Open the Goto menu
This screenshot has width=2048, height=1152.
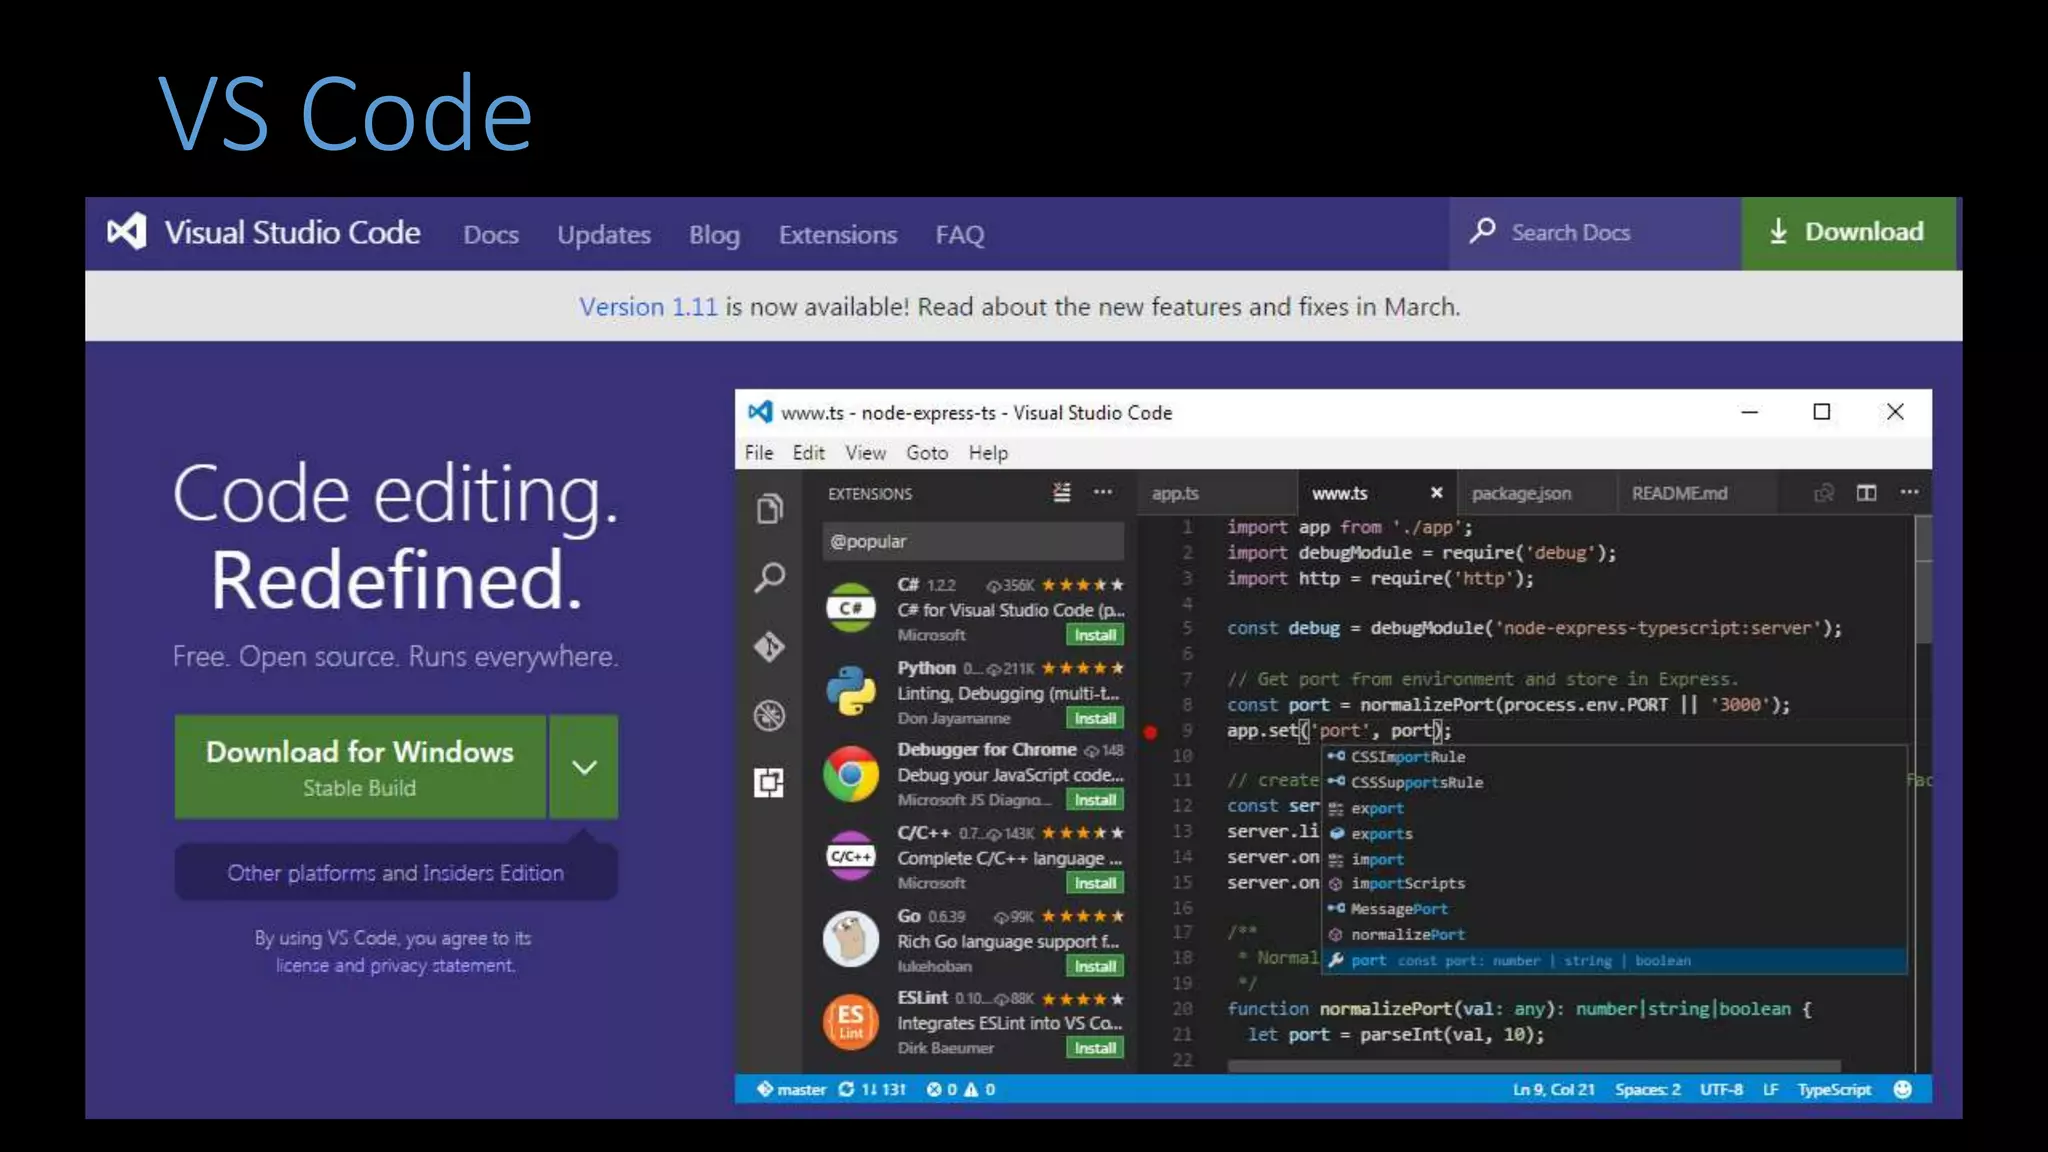927,453
